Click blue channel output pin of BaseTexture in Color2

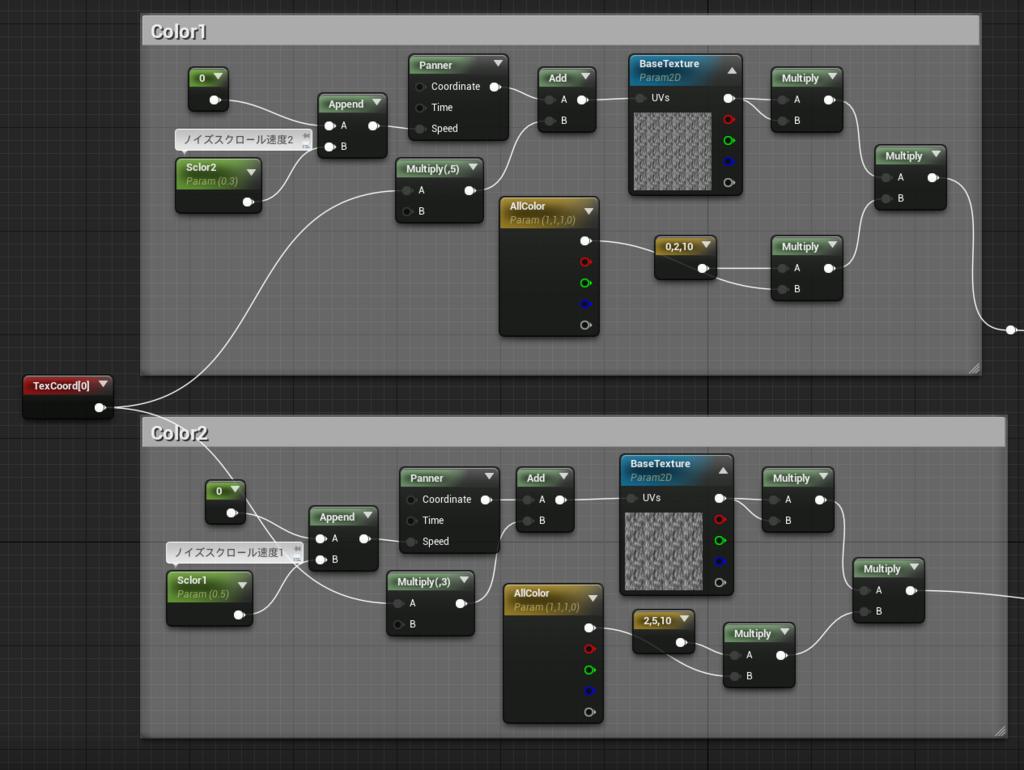tap(720, 561)
